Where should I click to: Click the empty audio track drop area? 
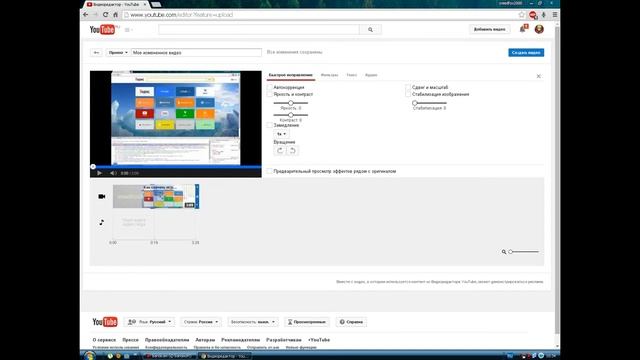tap(155, 225)
